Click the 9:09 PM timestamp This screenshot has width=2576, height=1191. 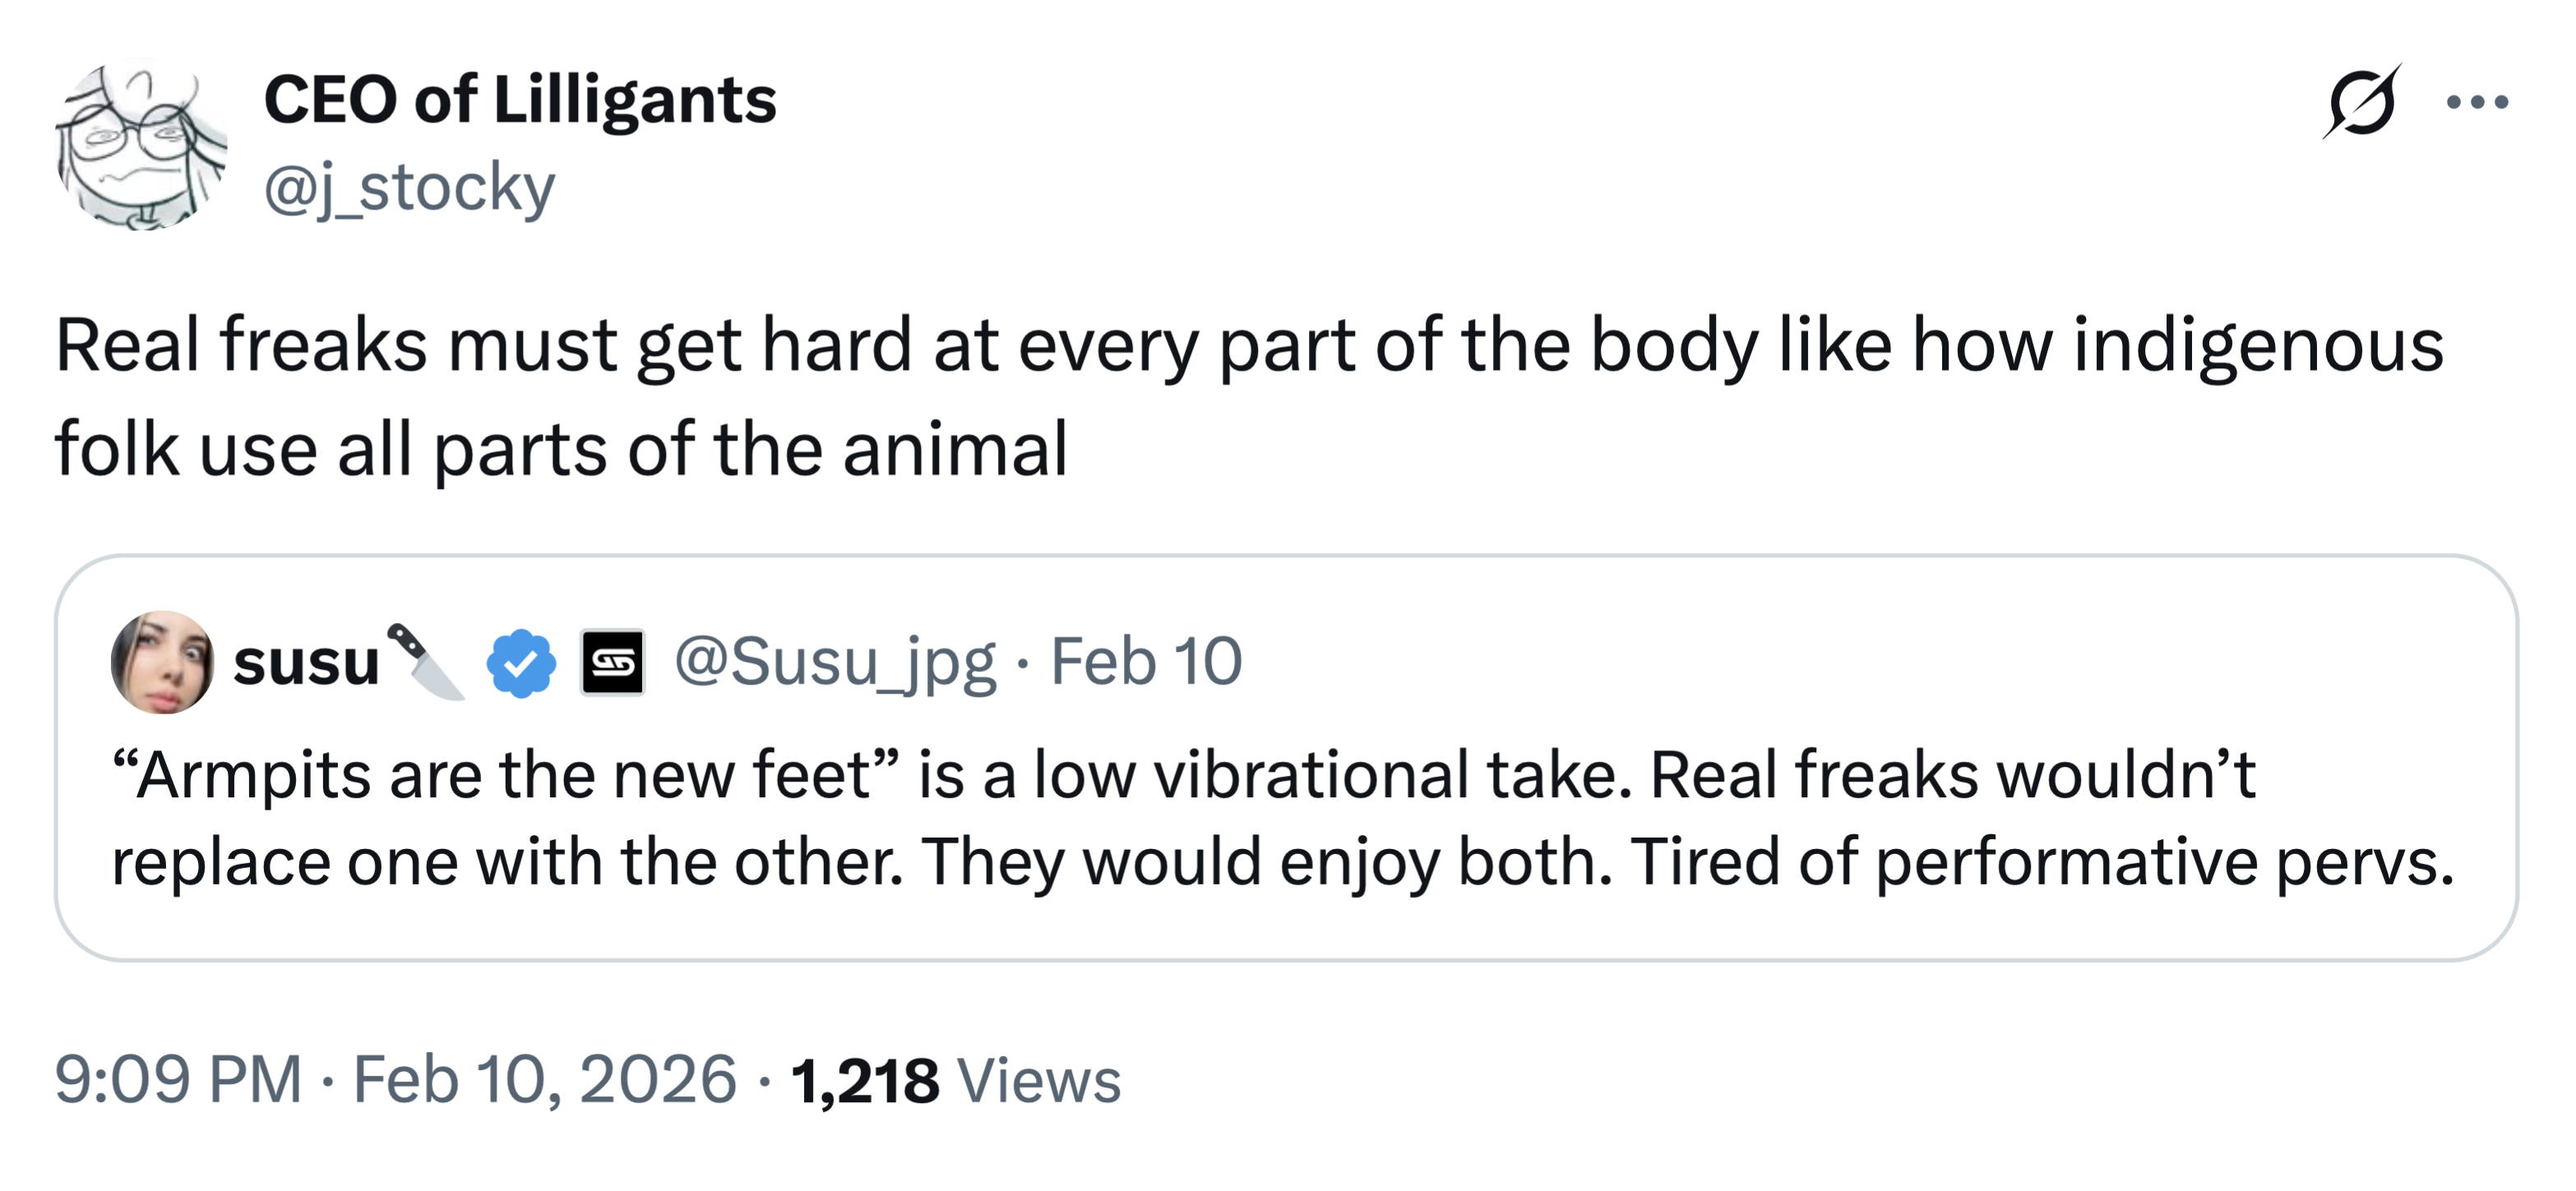(x=178, y=1080)
